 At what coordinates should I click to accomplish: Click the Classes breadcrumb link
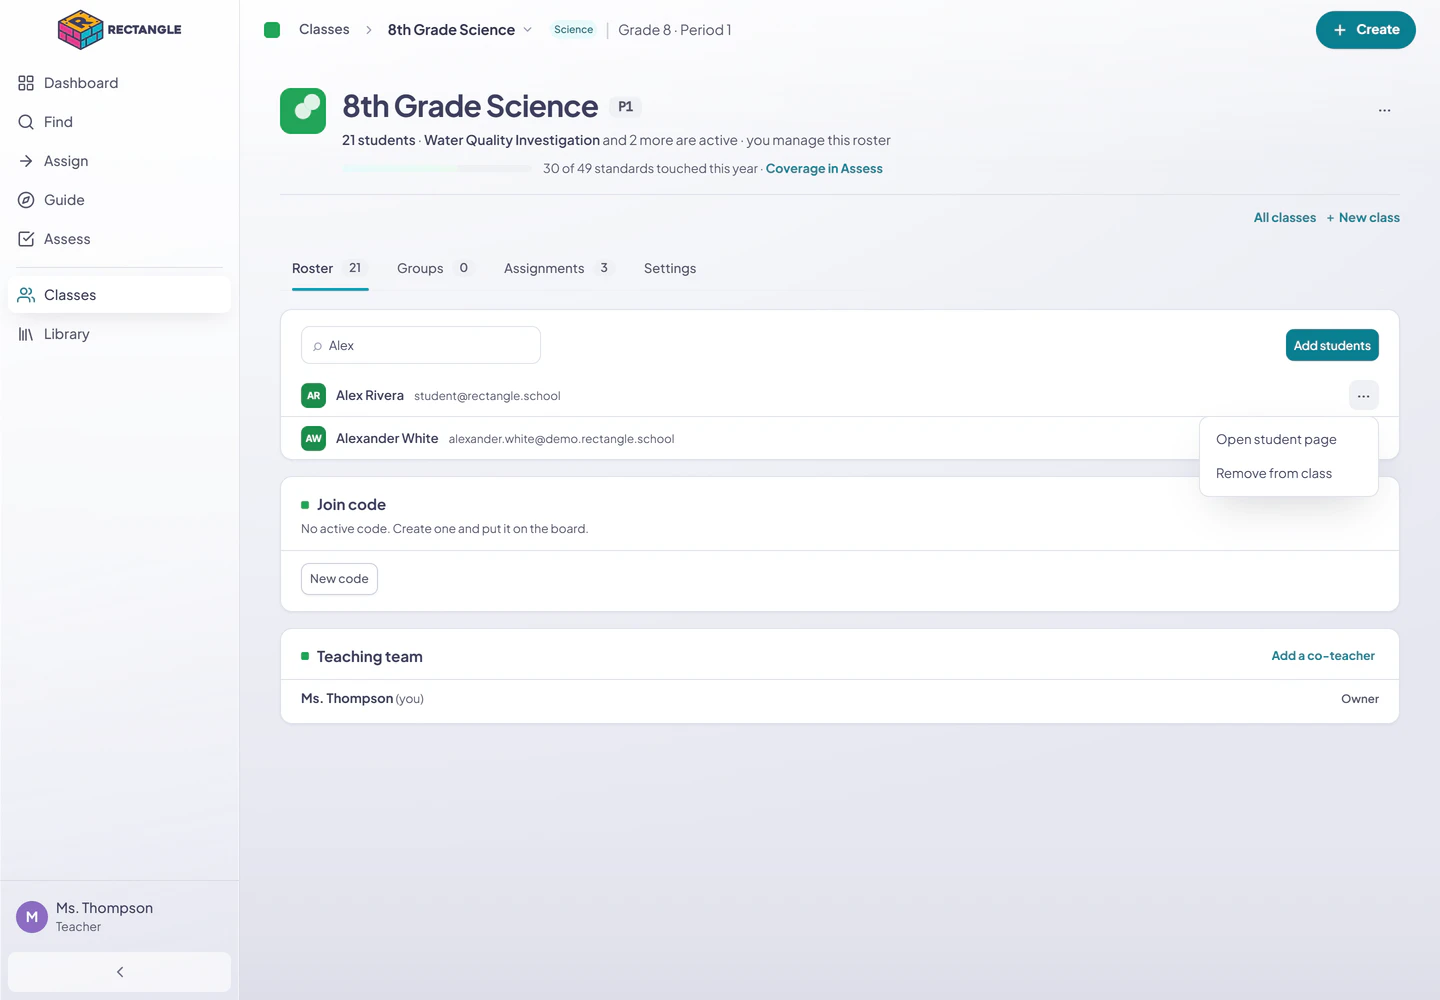coord(324,30)
